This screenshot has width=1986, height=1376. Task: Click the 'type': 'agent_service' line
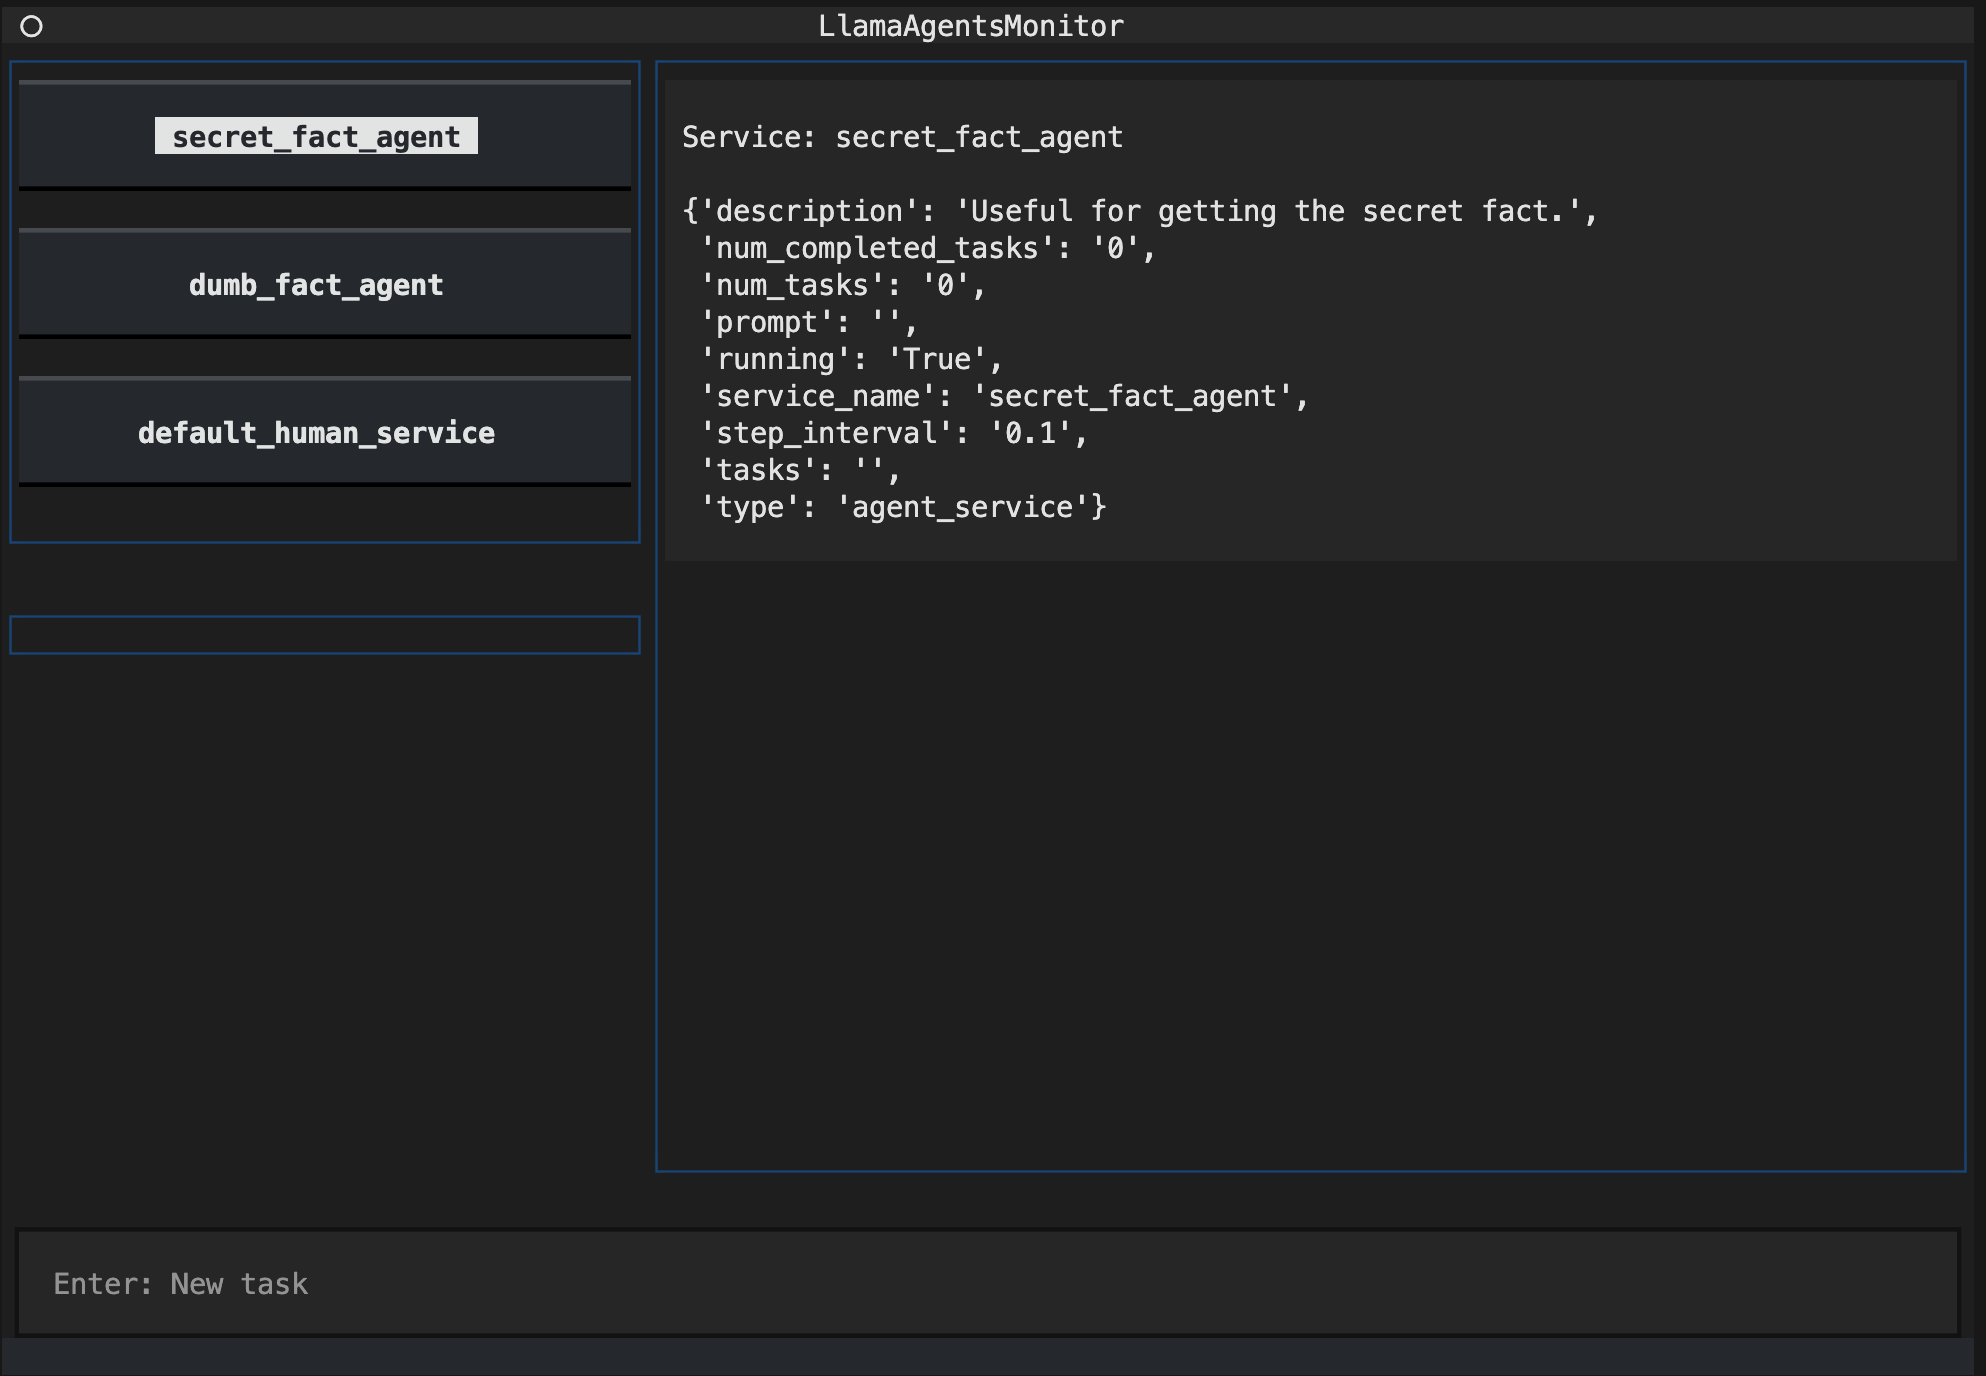click(x=902, y=507)
